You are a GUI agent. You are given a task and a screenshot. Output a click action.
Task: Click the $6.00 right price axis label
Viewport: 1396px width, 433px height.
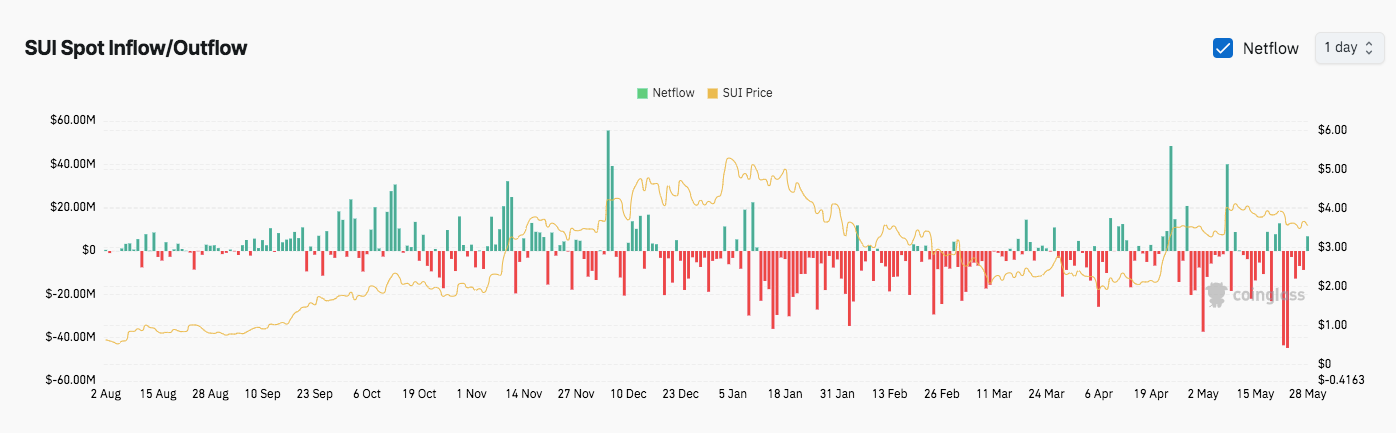(1334, 130)
